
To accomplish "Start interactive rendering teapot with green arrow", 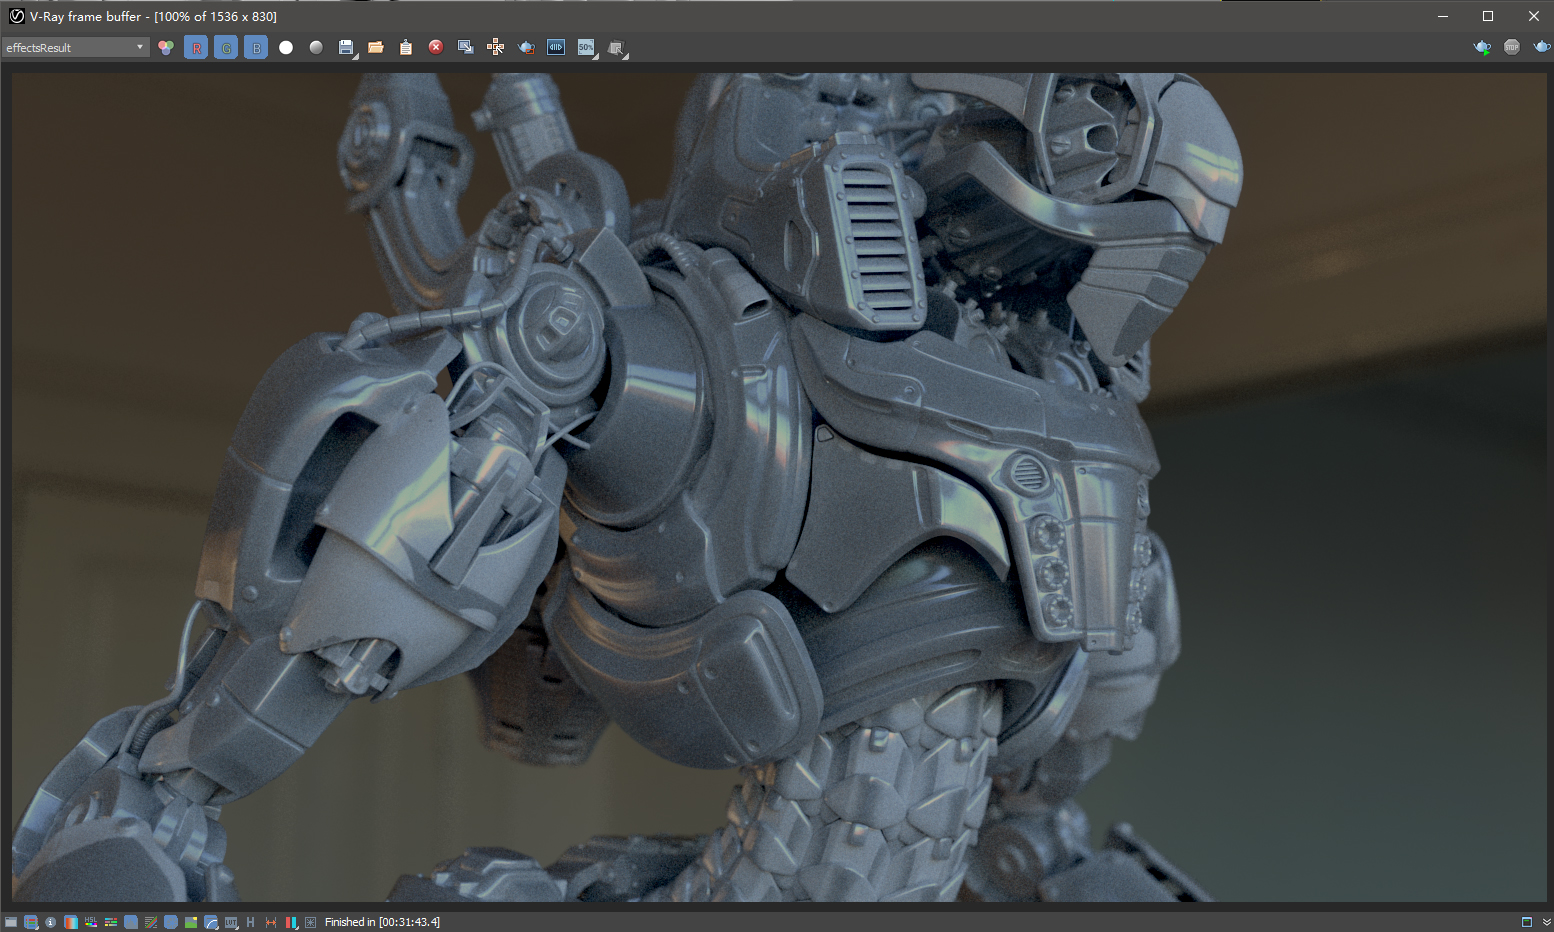I will 1482,47.
